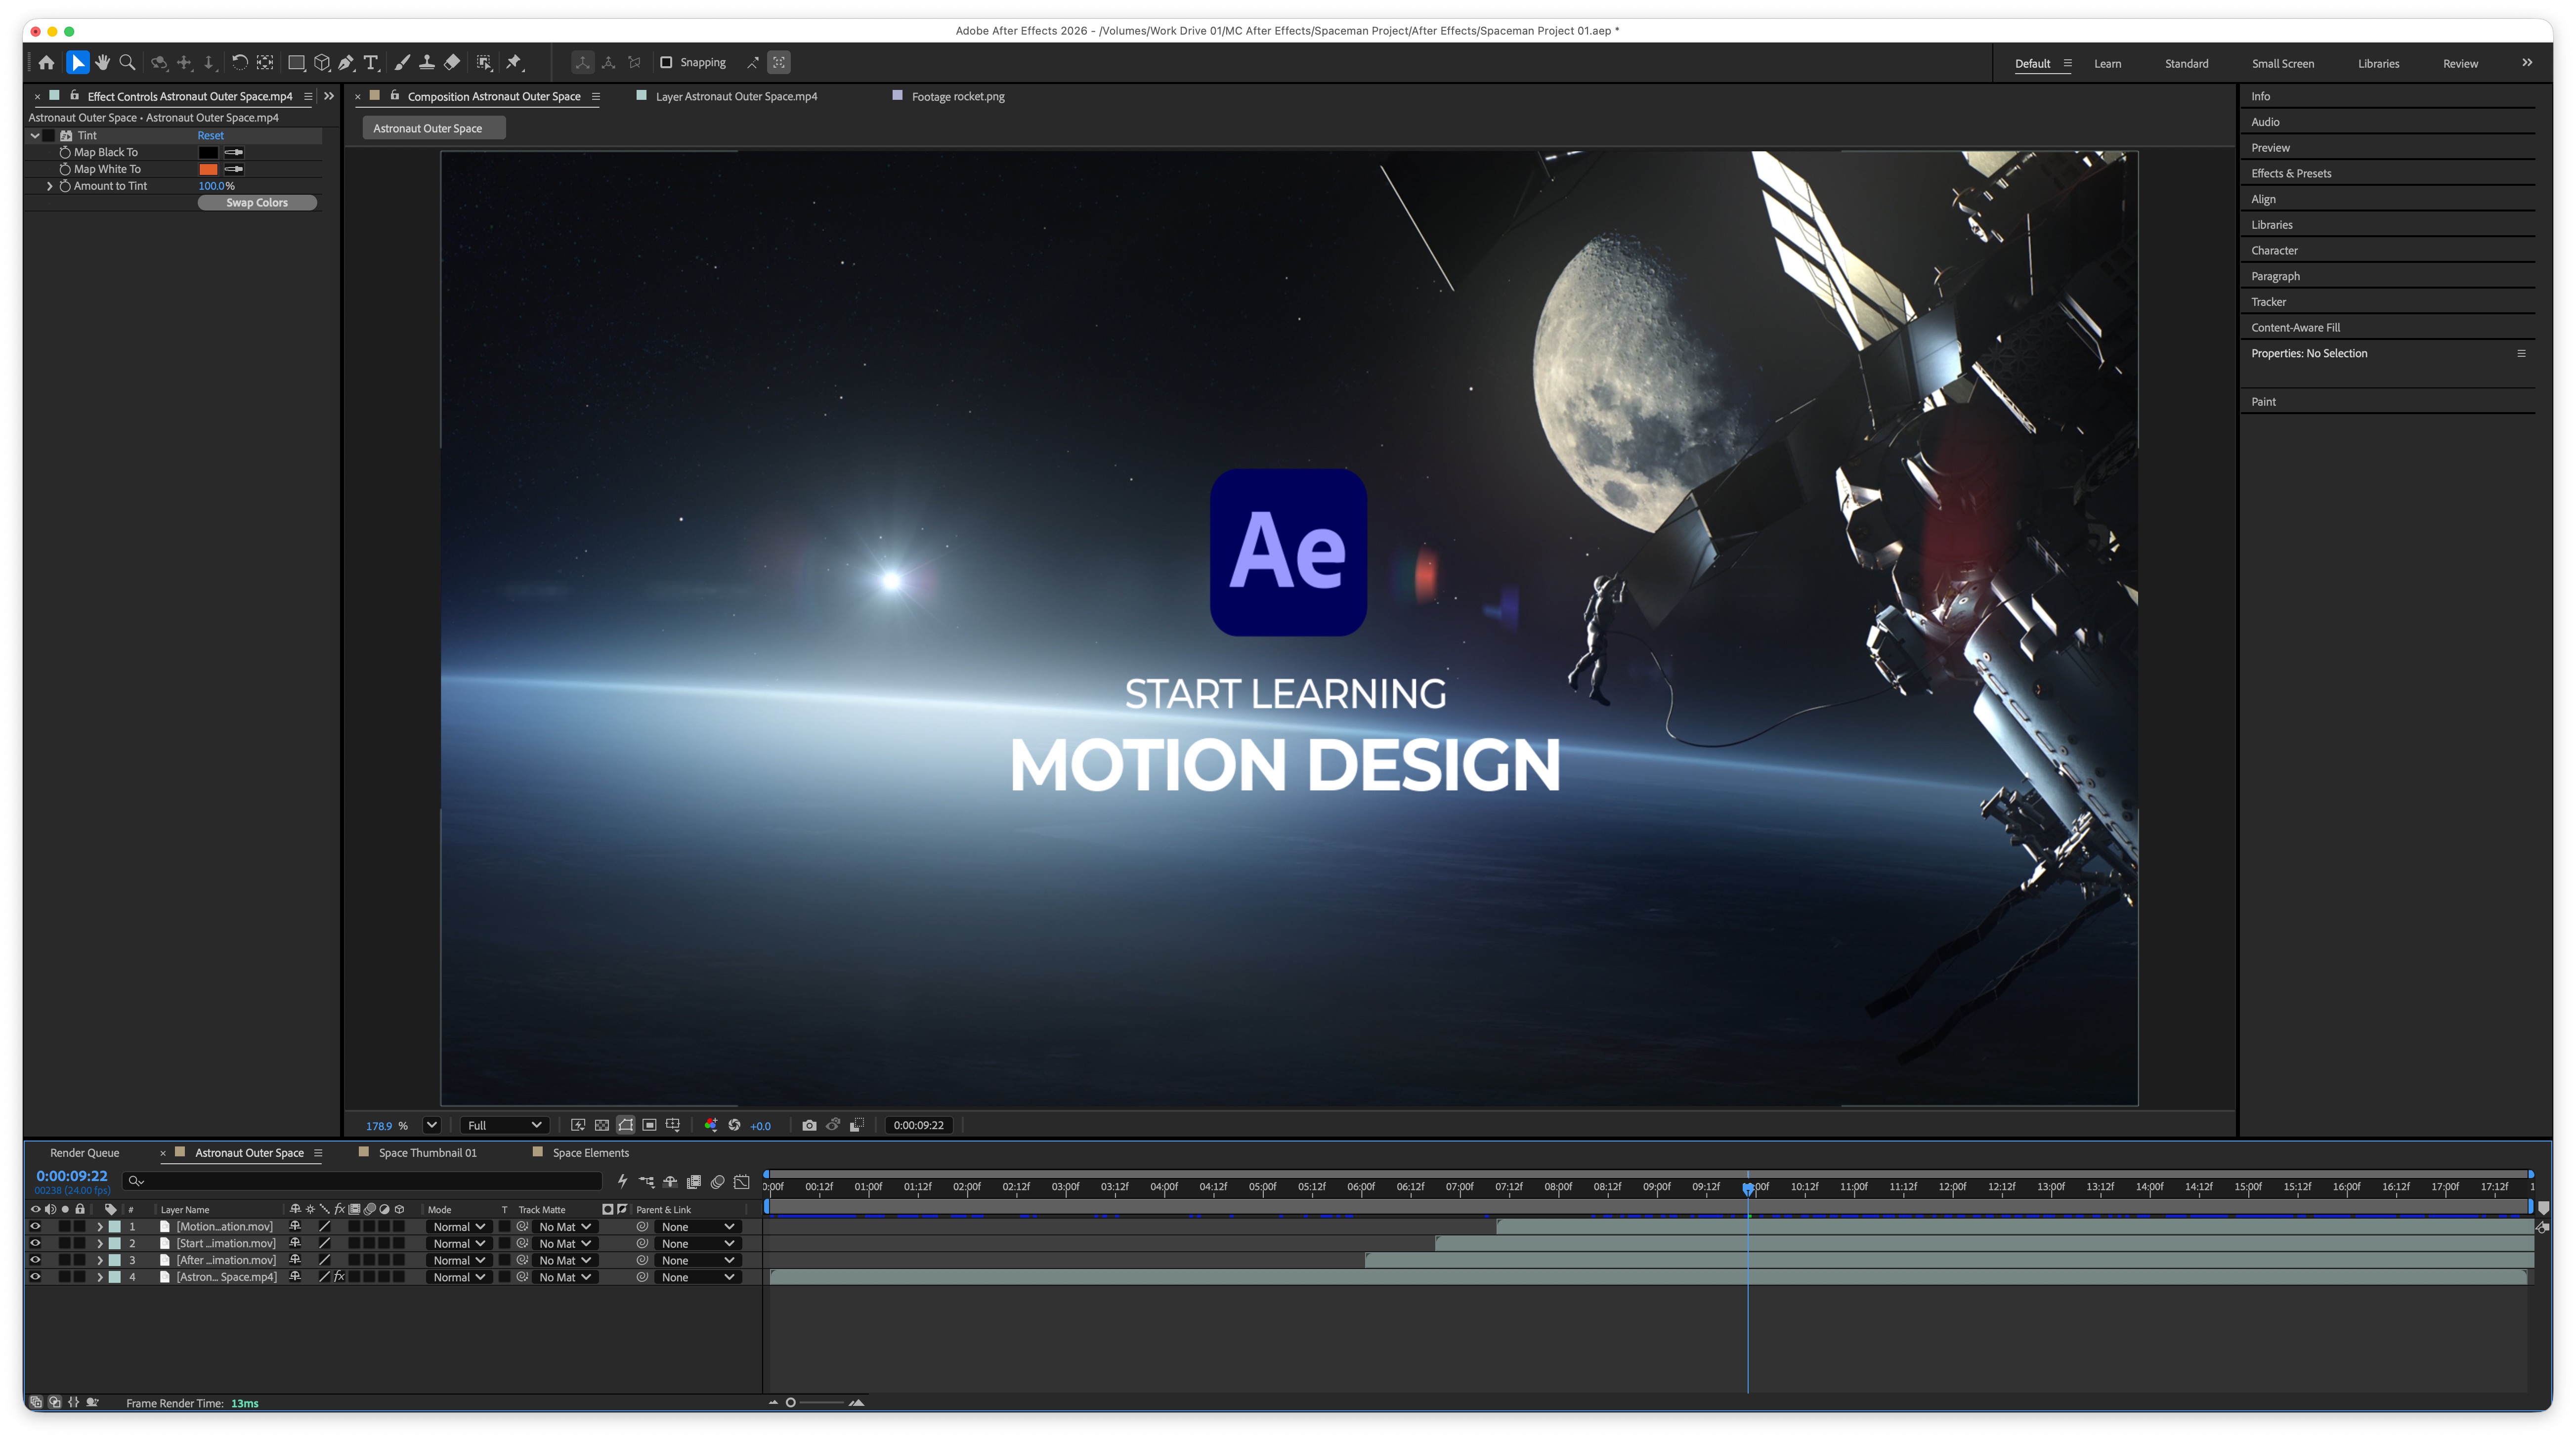Open the Footage rocket.png tab
The width and height of the screenshot is (2576, 1439).
tap(958, 97)
